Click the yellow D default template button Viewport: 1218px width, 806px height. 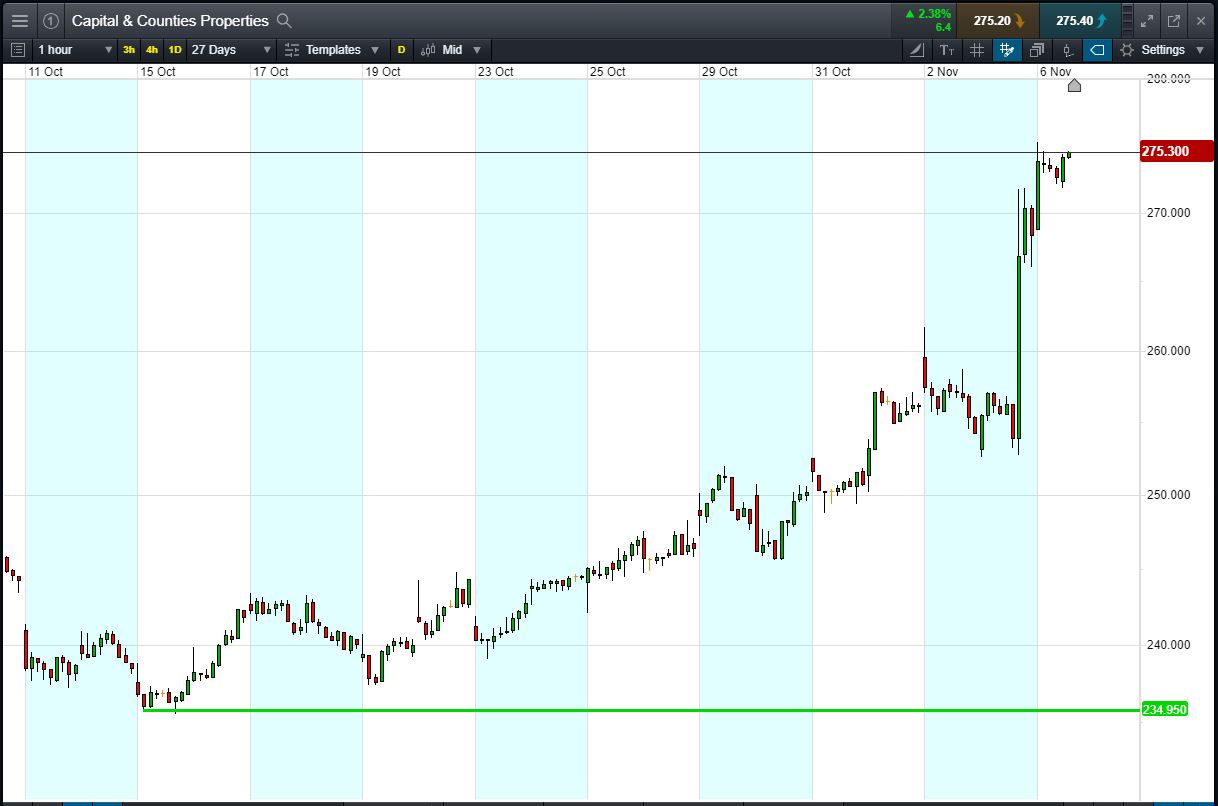(402, 49)
